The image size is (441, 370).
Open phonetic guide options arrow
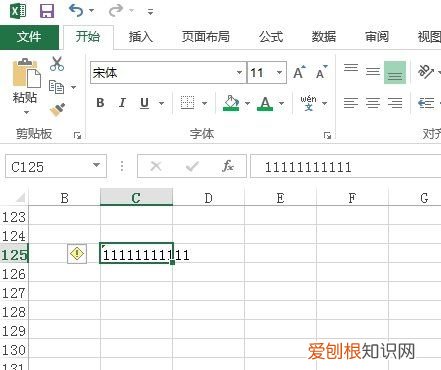click(324, 103)
